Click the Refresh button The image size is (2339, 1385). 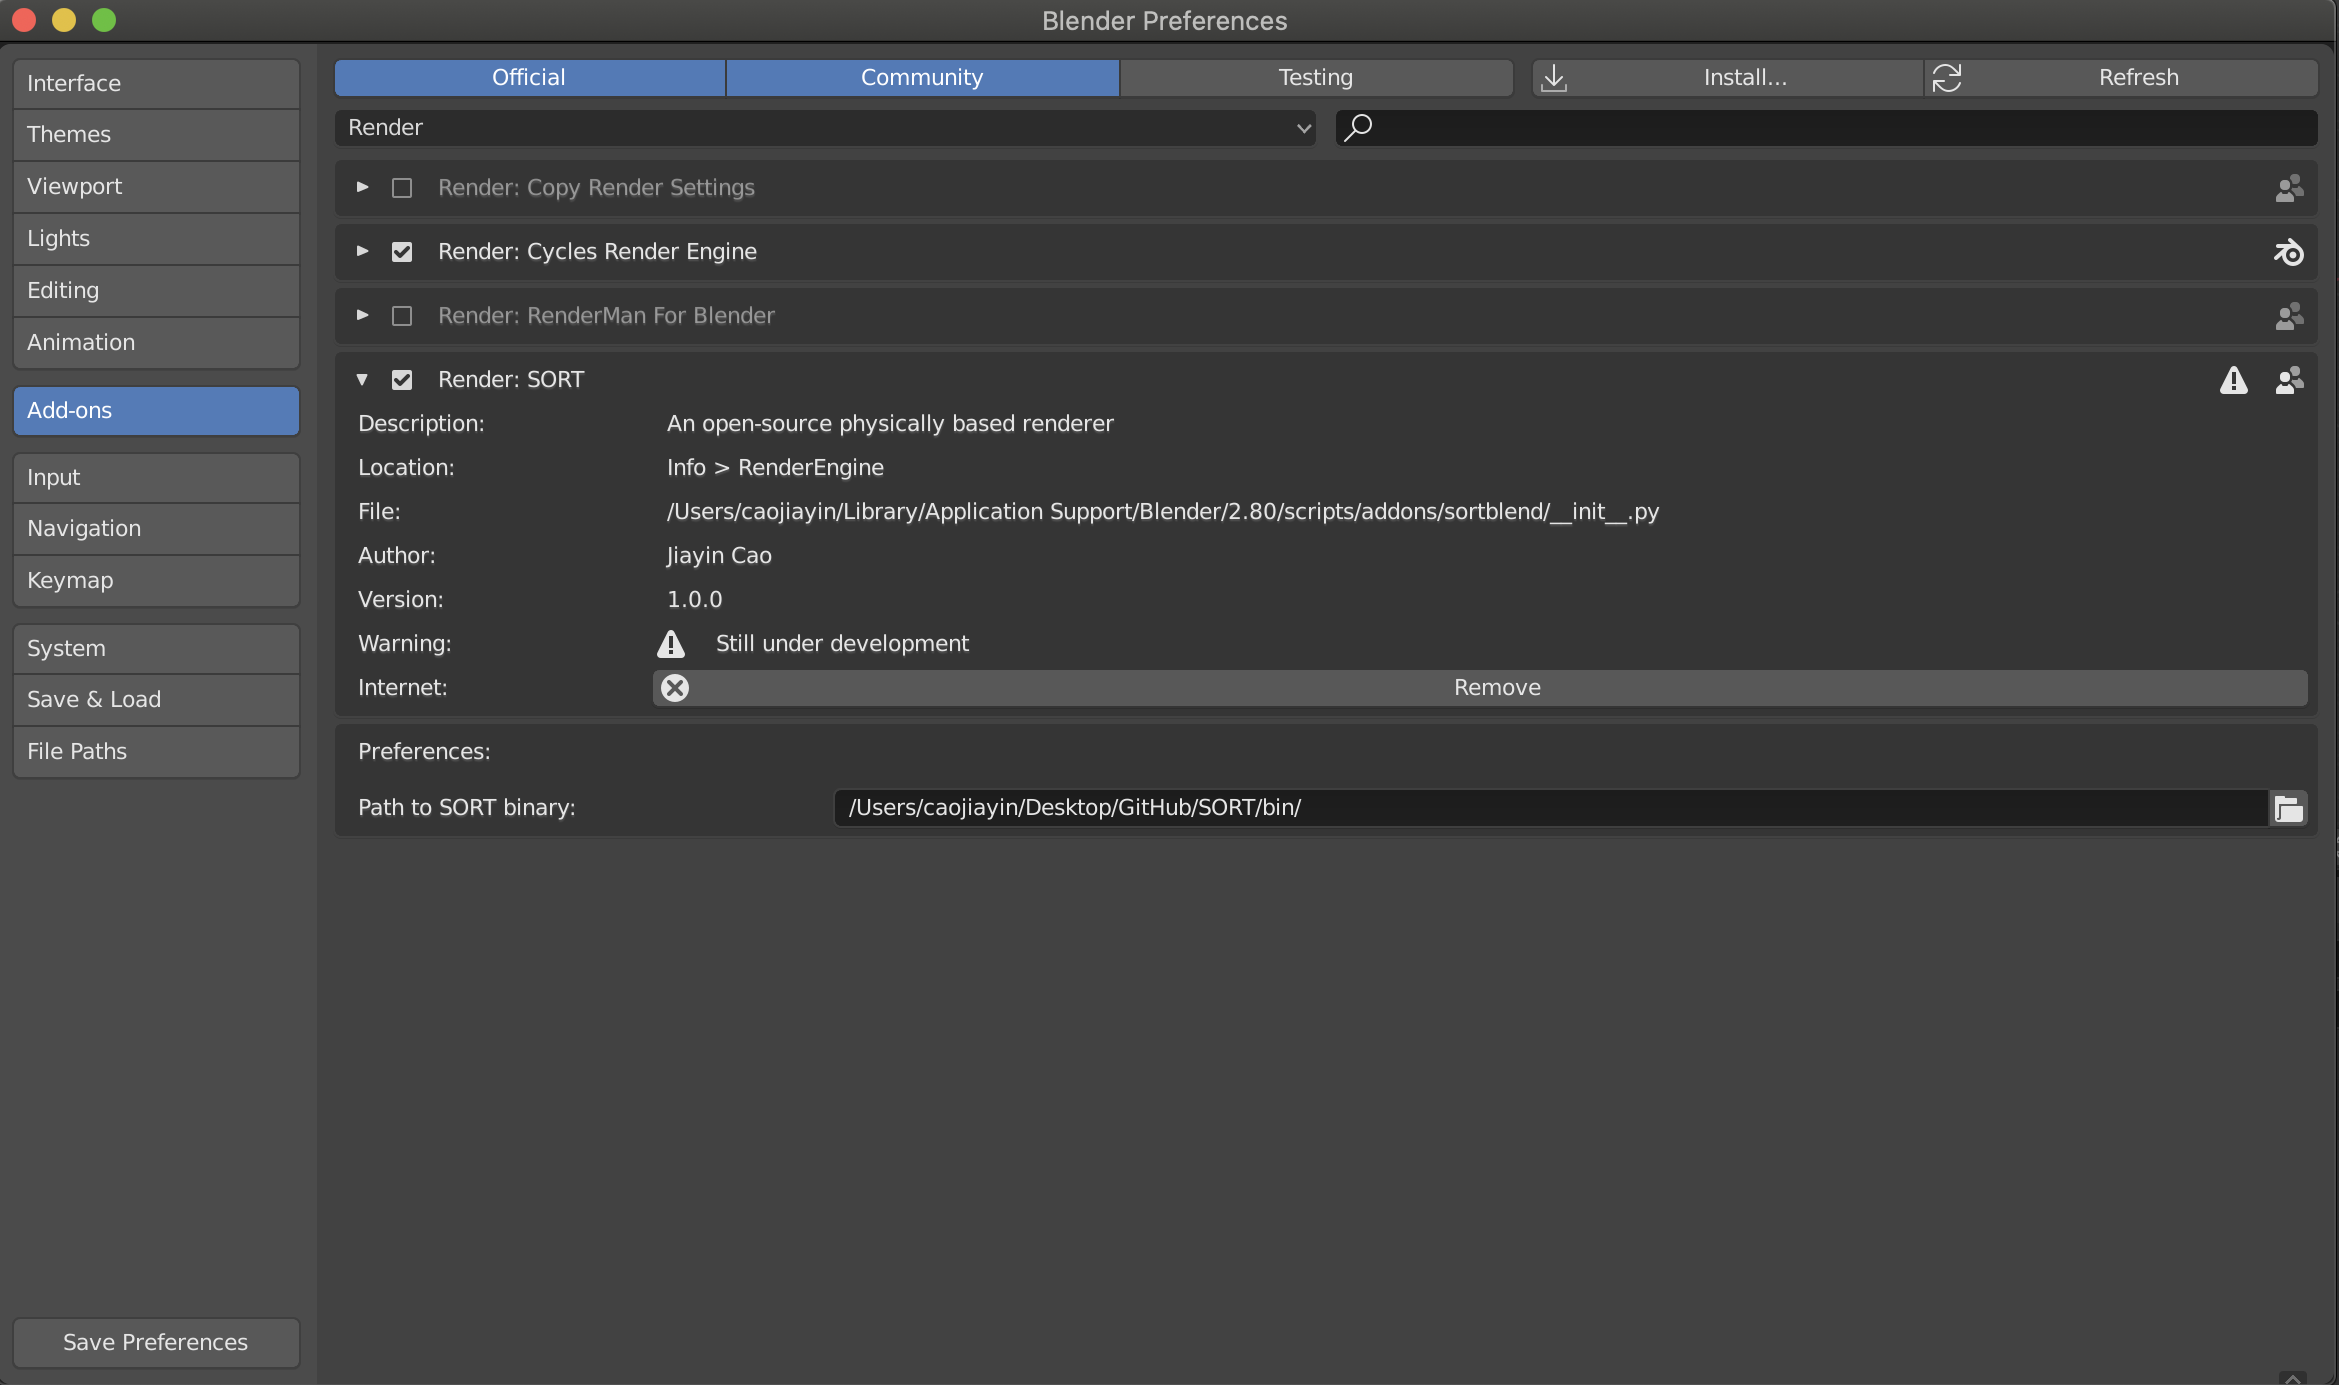tap(2121, 78)
